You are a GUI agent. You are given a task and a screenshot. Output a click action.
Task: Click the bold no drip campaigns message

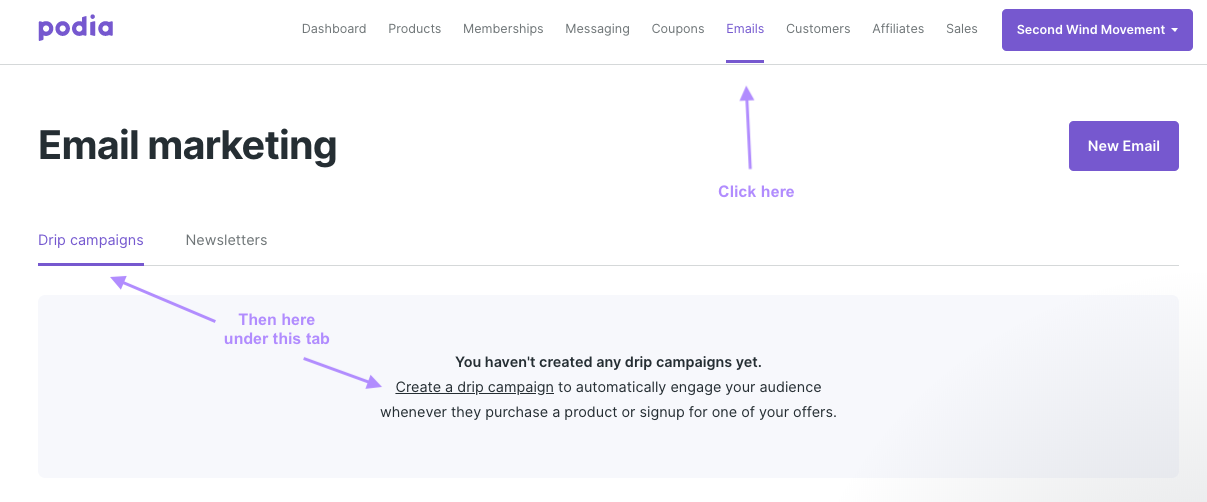[x=608, y=362]
